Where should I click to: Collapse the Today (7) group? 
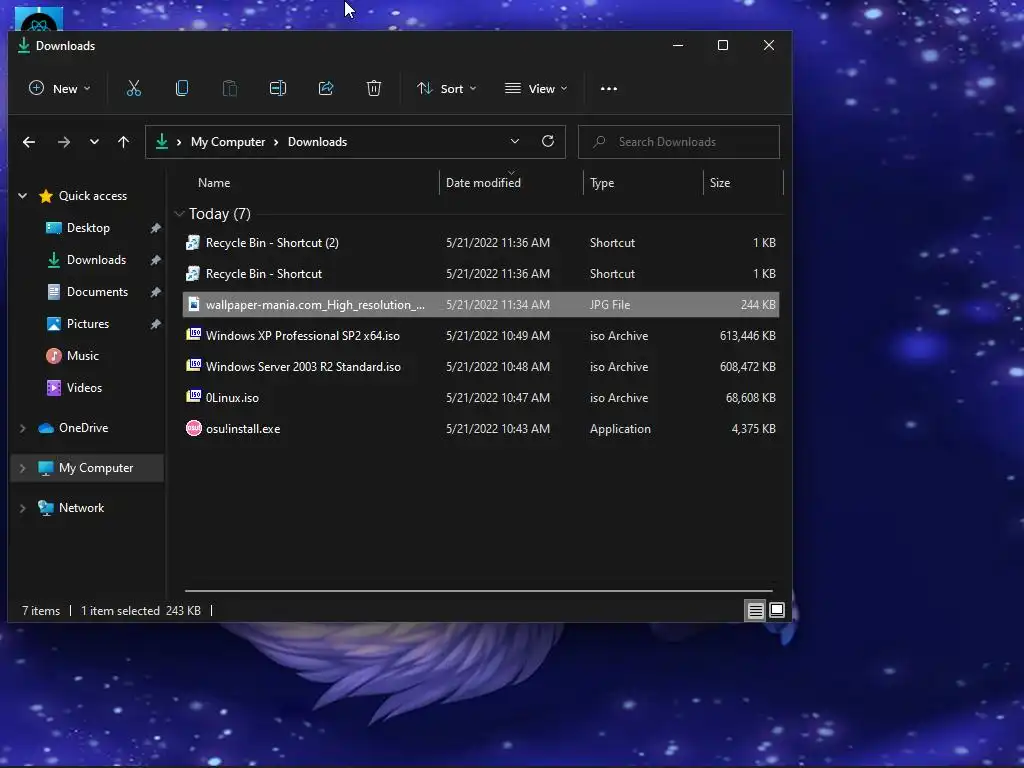[x=179, y=214]
